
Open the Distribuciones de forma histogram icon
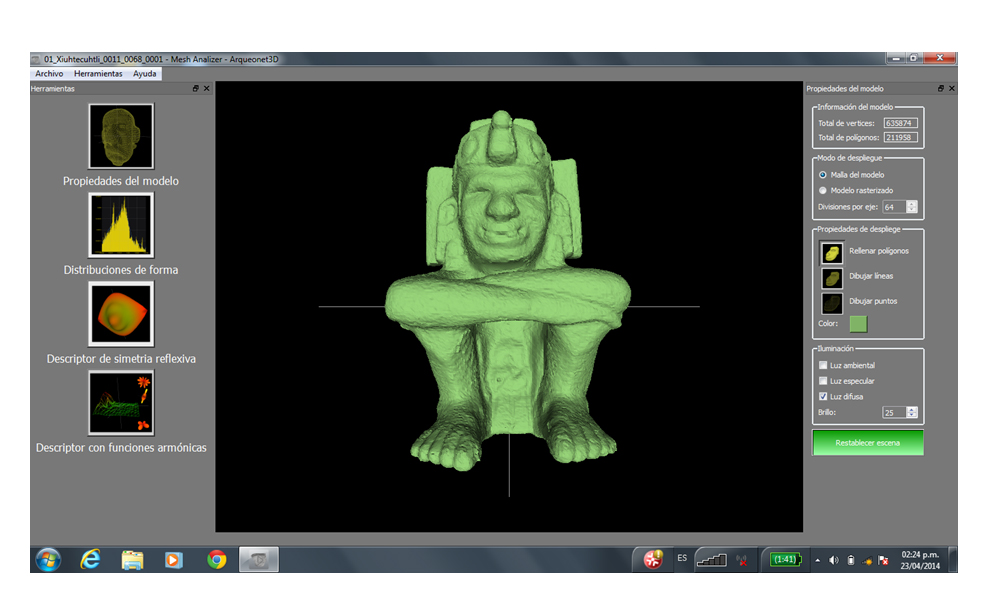coord(121,224)
